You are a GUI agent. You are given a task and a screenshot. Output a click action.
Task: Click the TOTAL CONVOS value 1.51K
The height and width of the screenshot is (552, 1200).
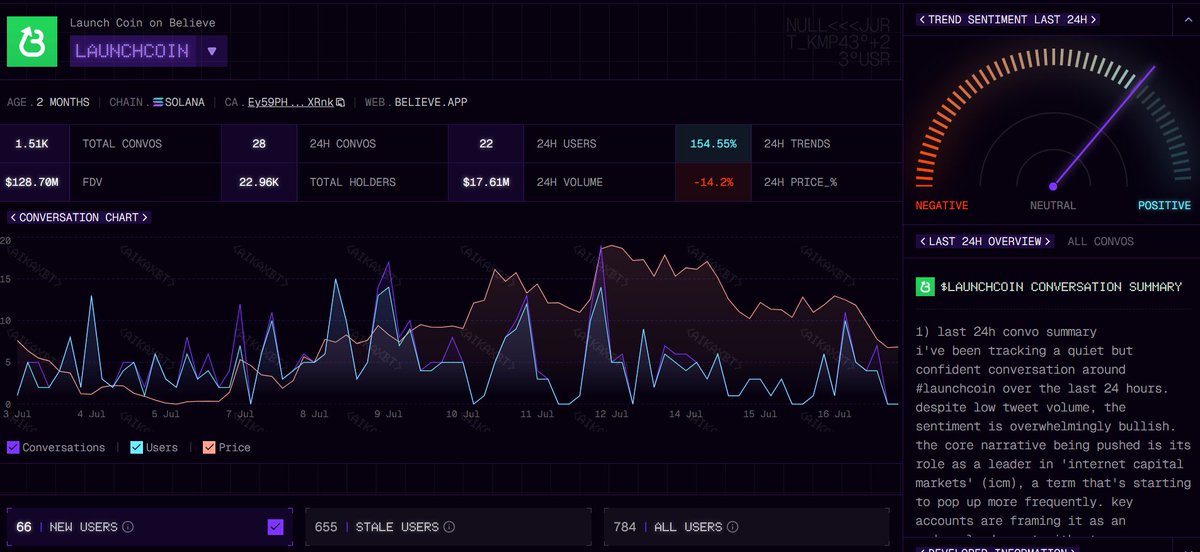point(33,144)
